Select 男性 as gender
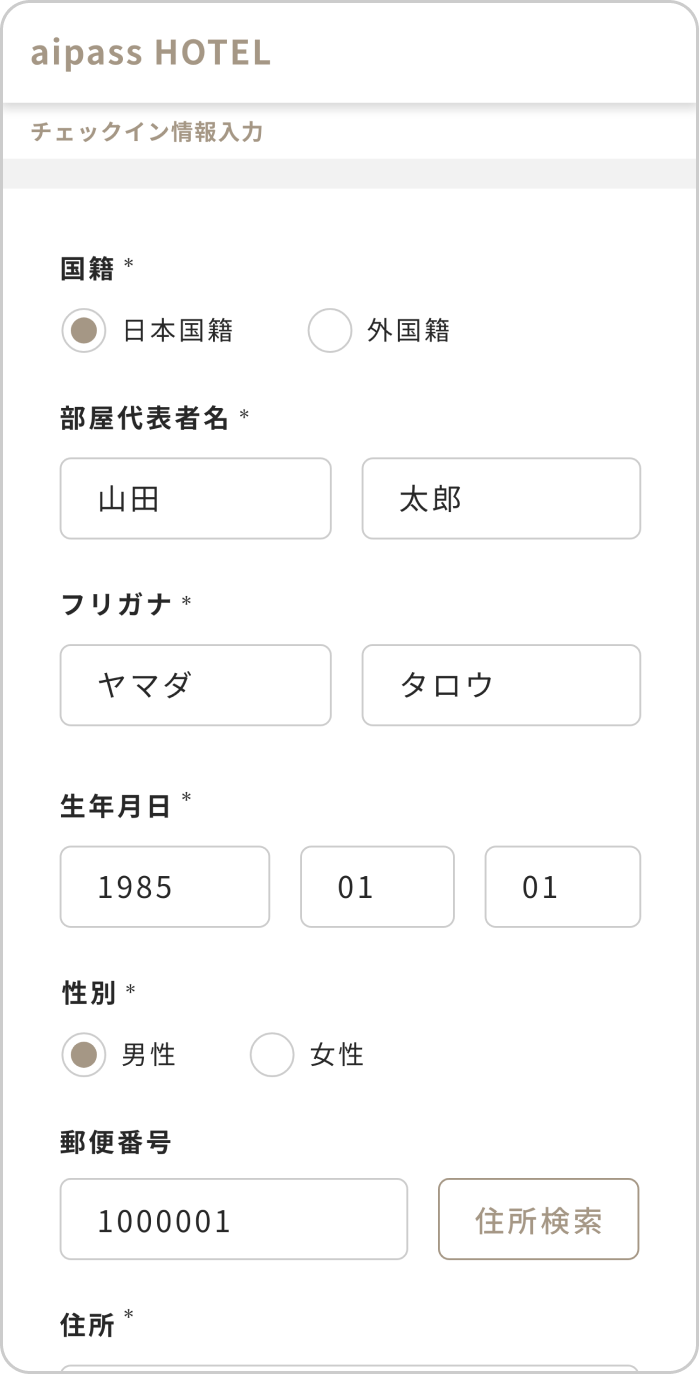 (x=84, y=1054)
